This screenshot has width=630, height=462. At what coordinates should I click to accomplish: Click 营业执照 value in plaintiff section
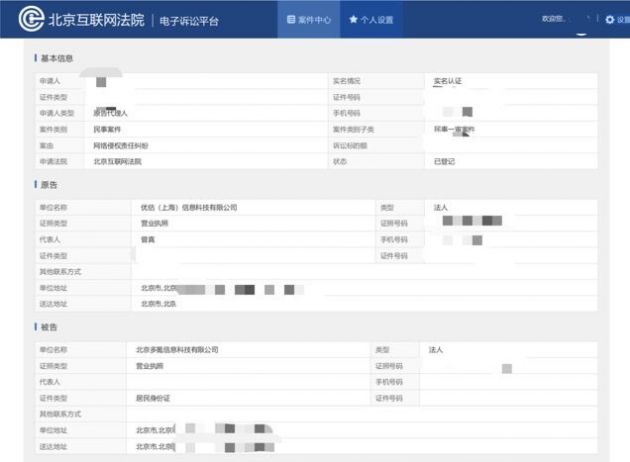(154, 223)
